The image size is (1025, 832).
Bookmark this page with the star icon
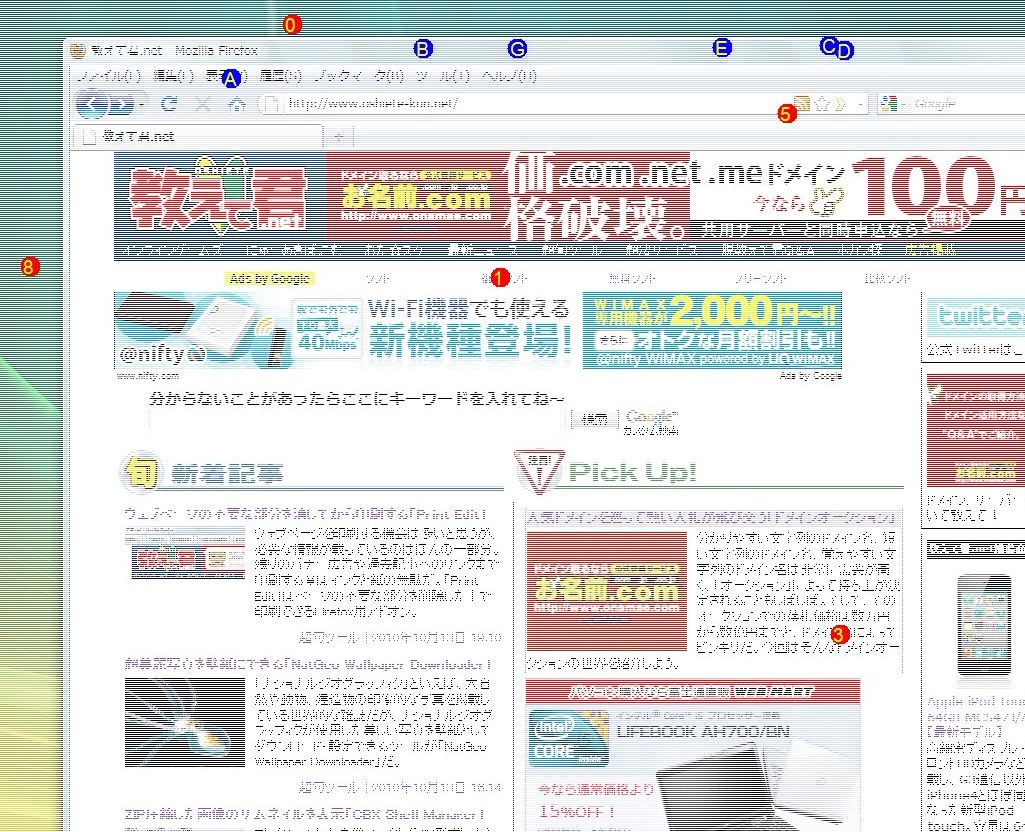click(822, 103)
